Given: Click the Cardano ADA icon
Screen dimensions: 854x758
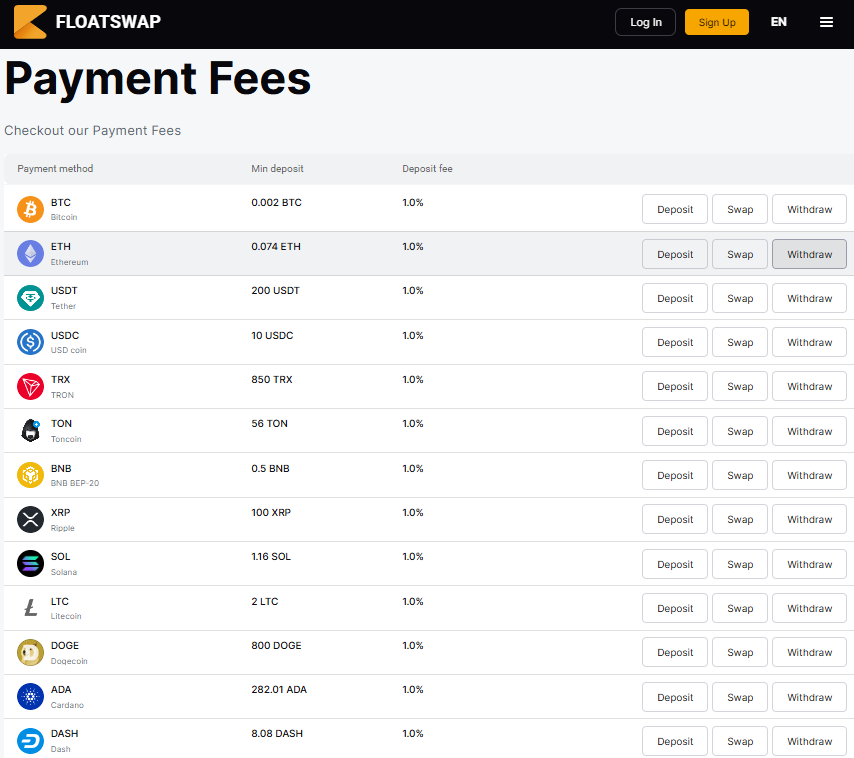Looking at the screenshot, I should coord(30,696).
